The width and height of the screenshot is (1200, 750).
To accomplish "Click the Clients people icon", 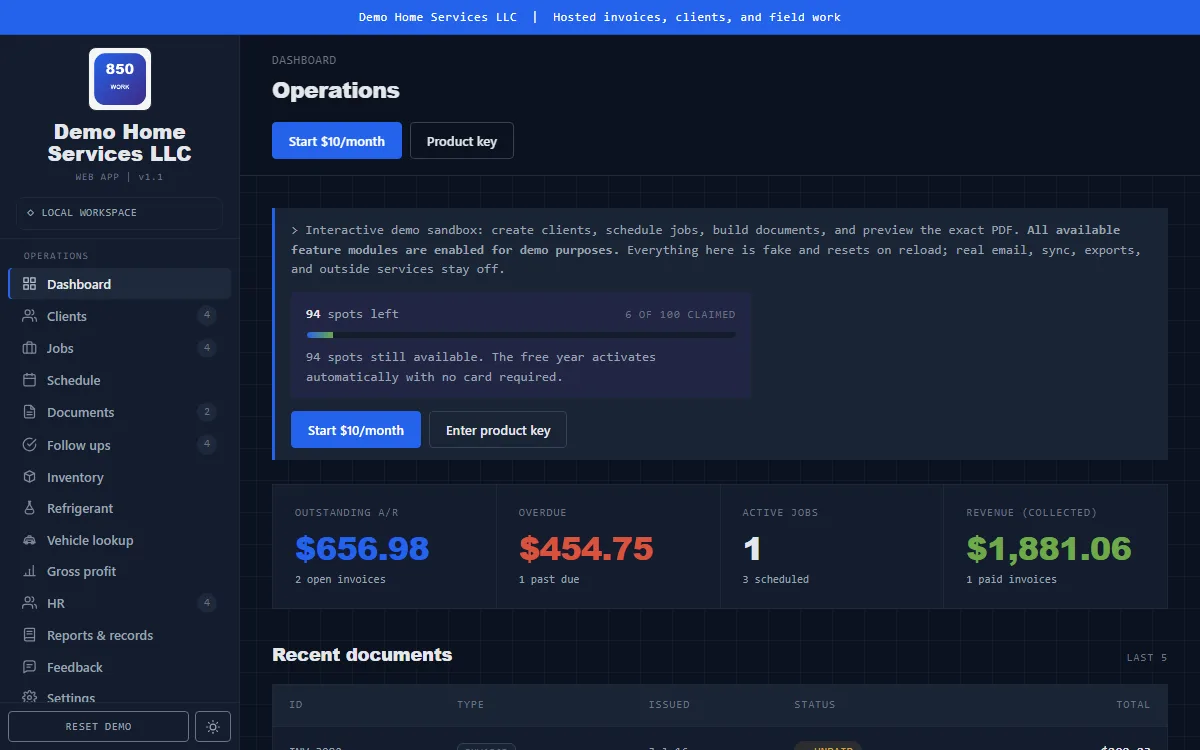I will tap(29, 316).
